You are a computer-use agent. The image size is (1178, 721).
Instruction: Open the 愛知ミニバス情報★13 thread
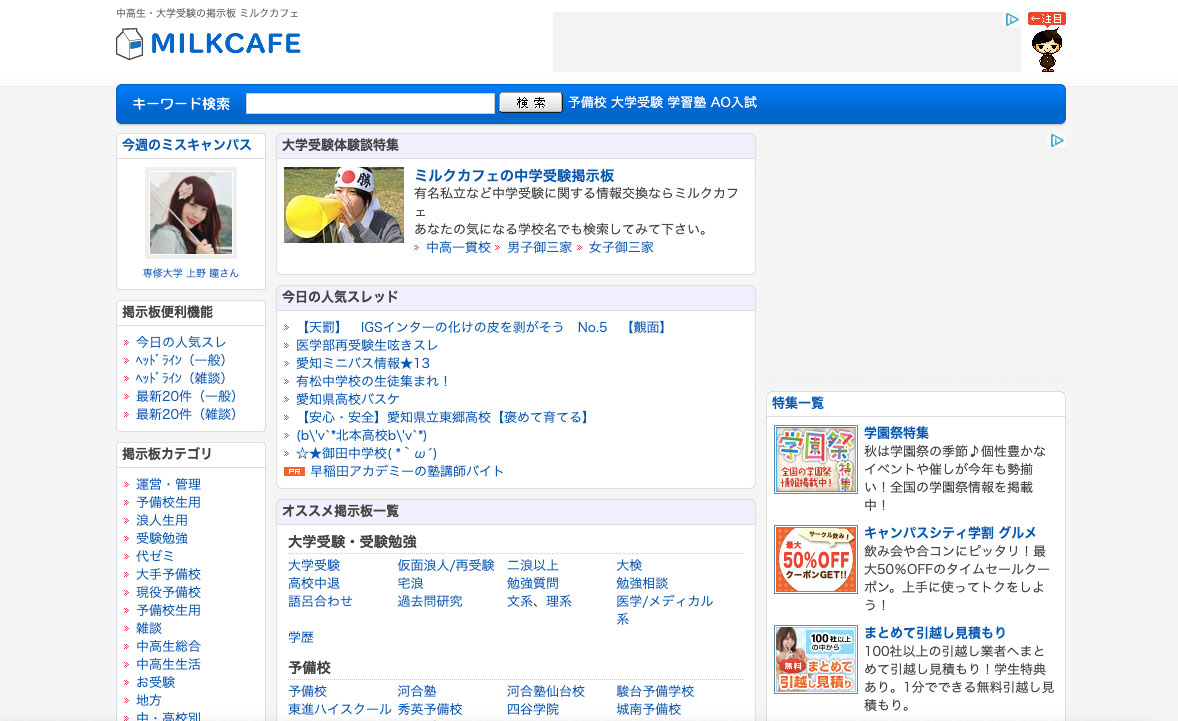[x=363, y=364]
